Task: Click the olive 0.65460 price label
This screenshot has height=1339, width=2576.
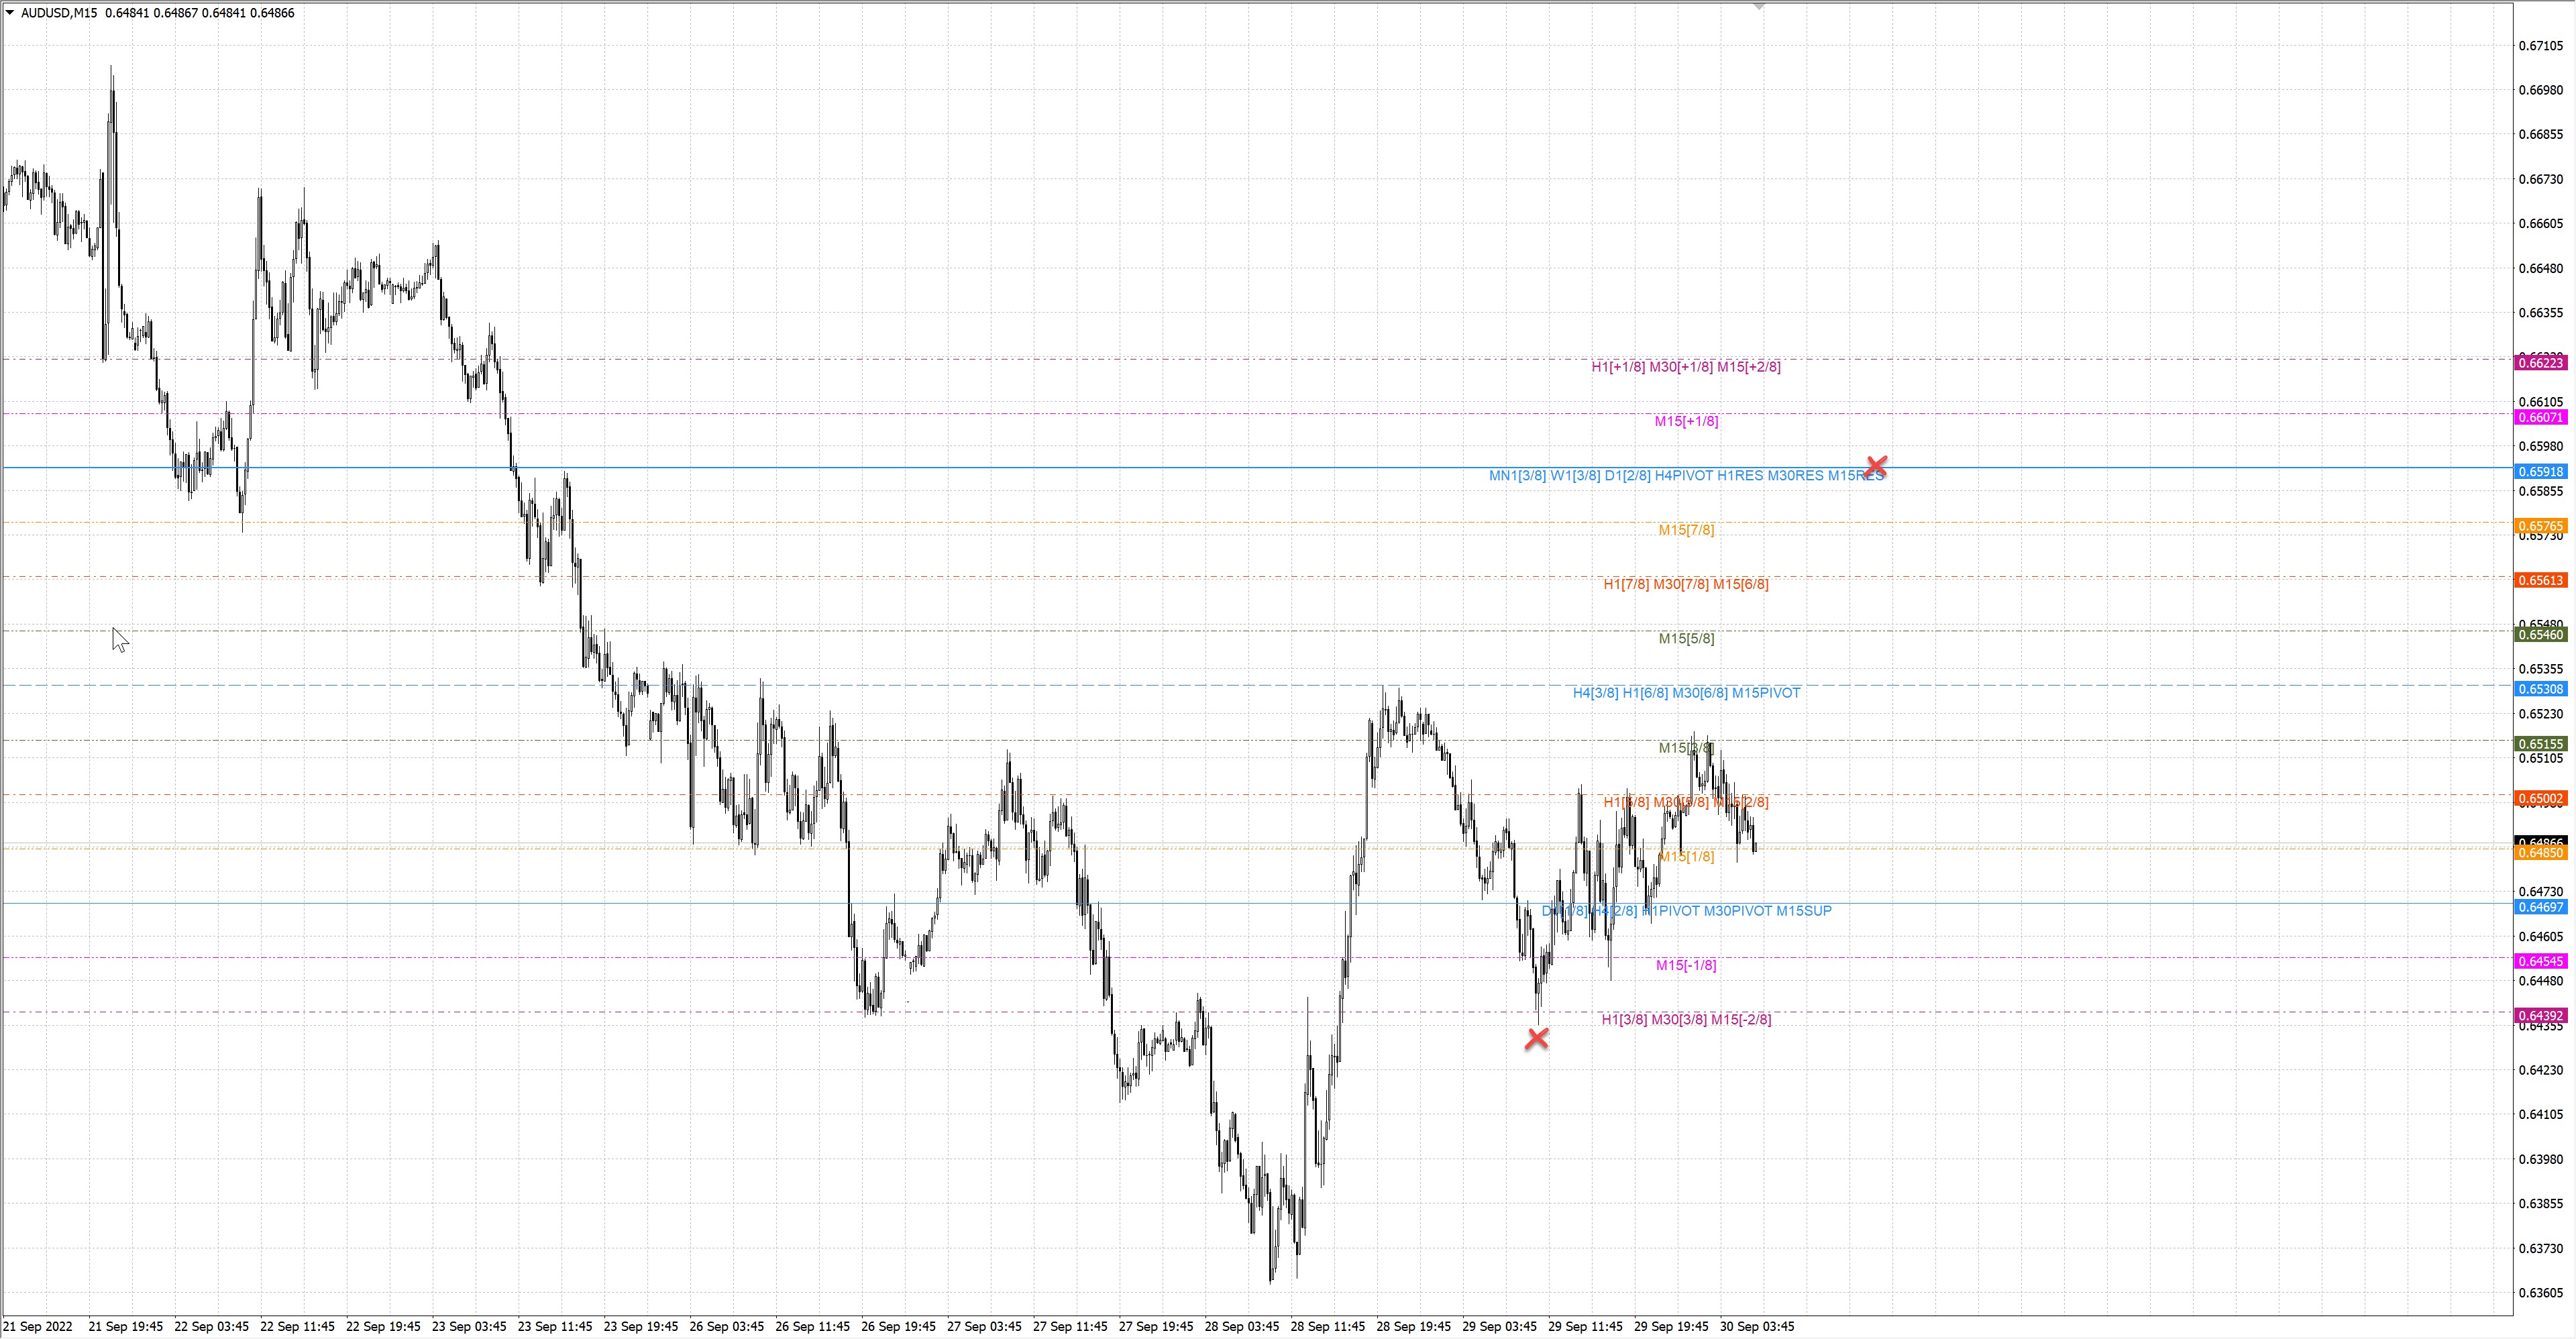Action: click(x=2540, y=635)
